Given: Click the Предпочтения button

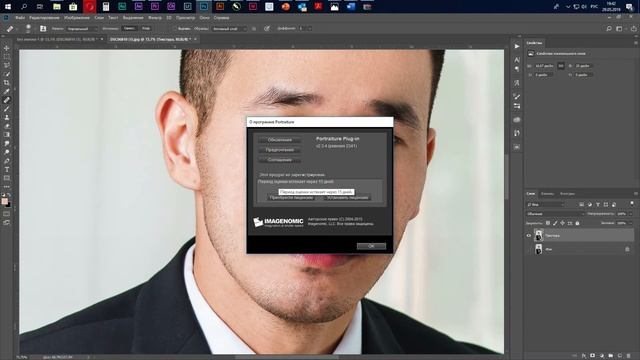Looking at the screenshot, I should 280,150.
